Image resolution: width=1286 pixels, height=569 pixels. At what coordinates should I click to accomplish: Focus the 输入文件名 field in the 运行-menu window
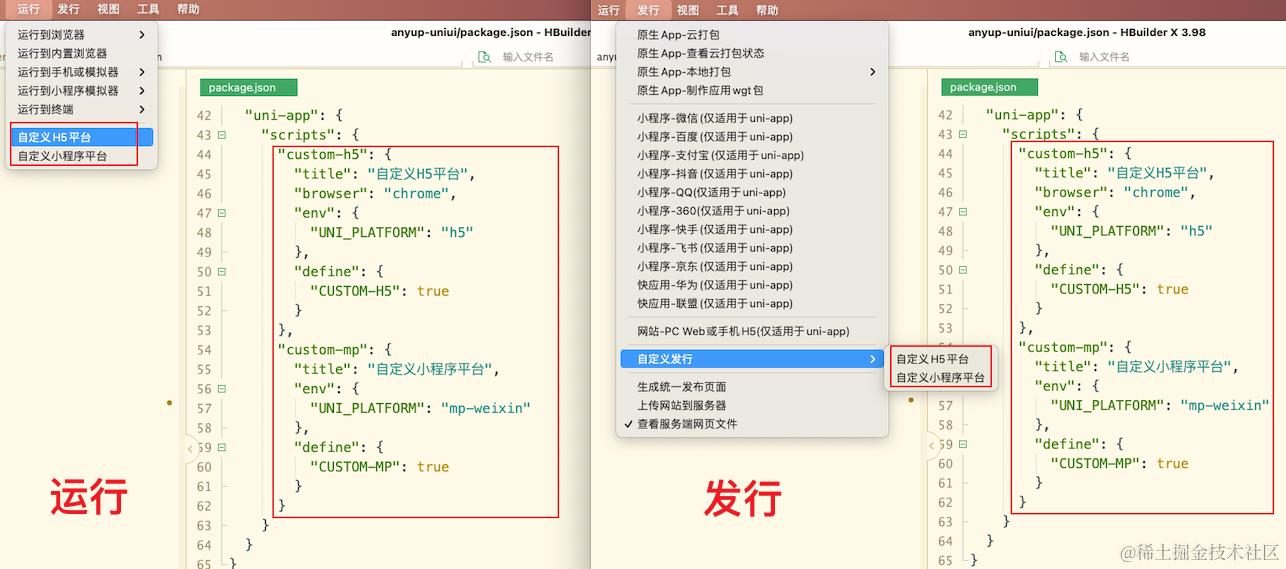pyautogui.click(x=528, y=57)
